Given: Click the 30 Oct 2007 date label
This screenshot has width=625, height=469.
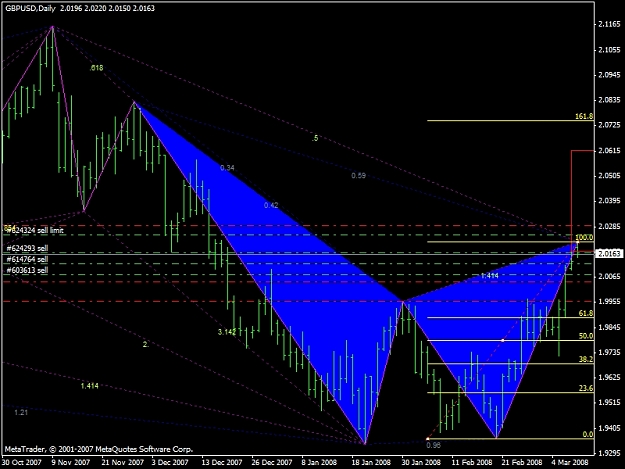Looking at the screenshot, I should click(x=22, y=462).
